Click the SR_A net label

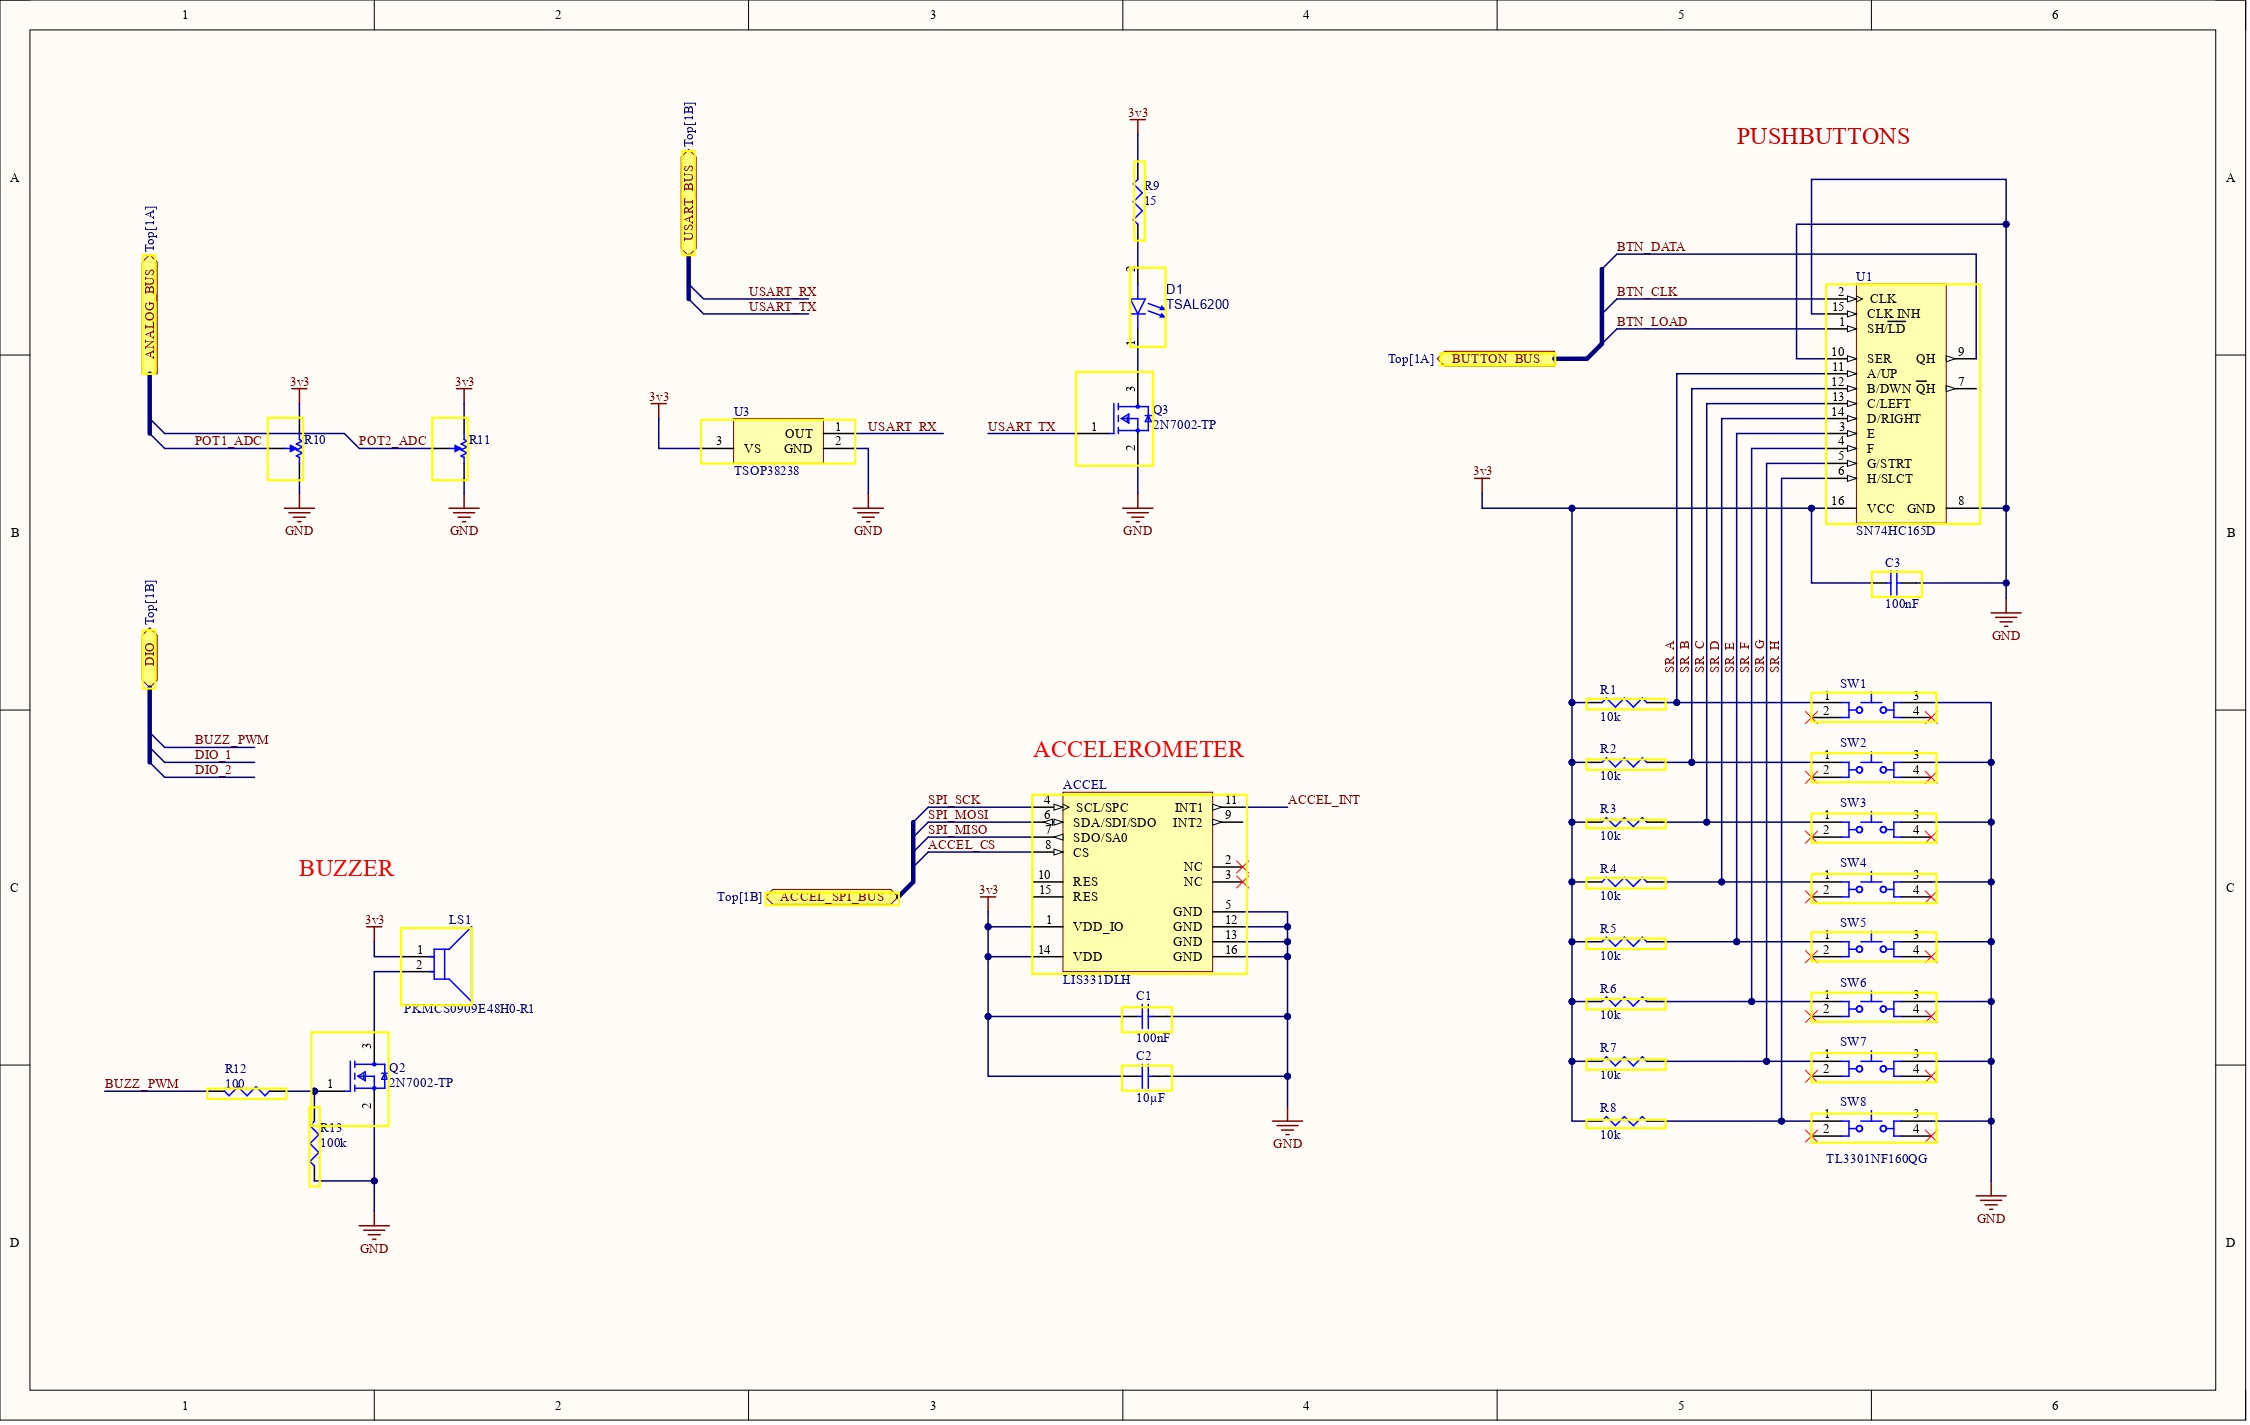coord(1669,656)
